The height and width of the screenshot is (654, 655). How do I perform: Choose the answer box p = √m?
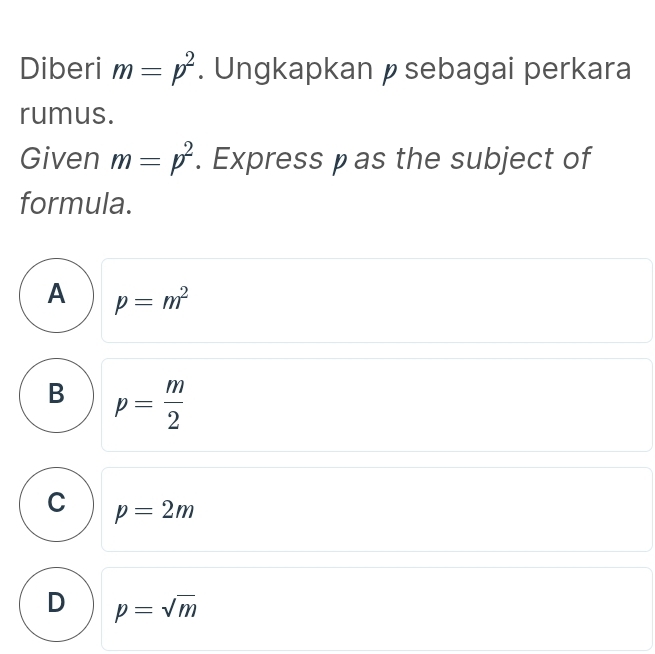tap(376, 608)
